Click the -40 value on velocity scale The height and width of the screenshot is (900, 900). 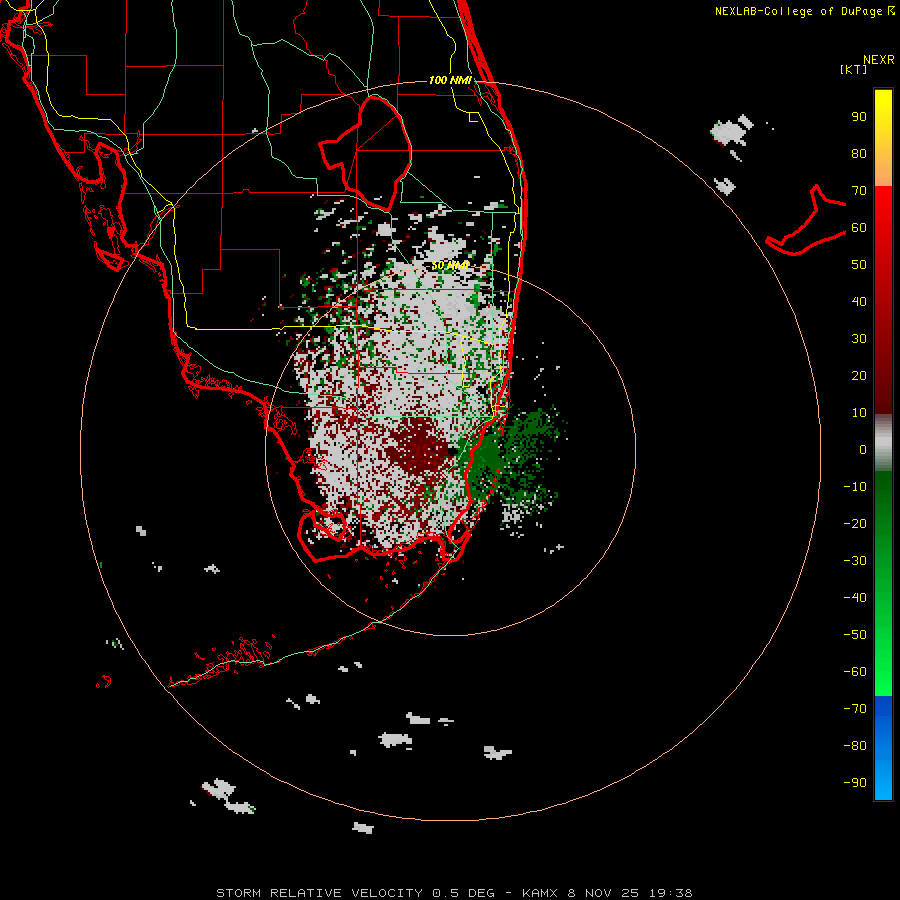(x=855, y=598)
